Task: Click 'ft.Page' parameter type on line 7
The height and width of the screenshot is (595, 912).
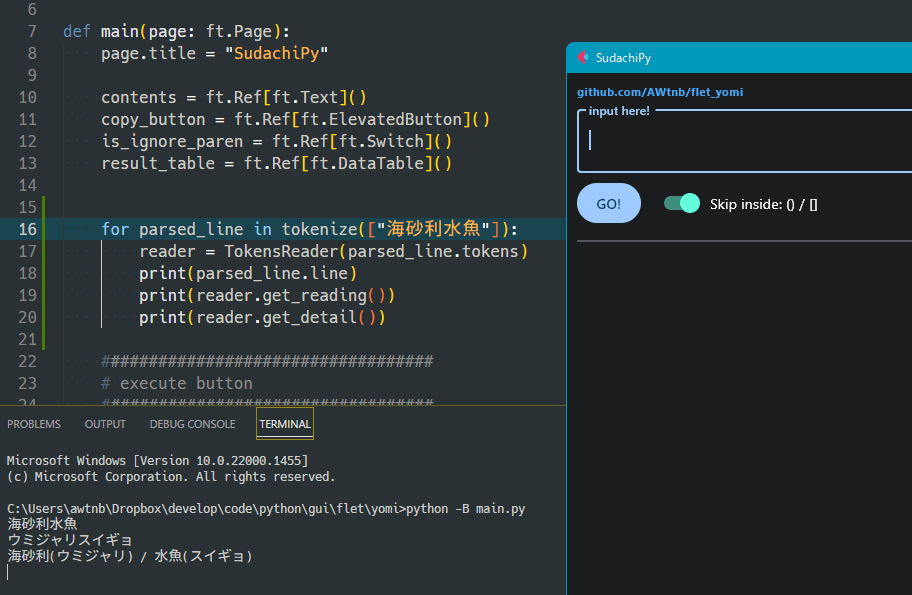Action: [x=239, y=31]
